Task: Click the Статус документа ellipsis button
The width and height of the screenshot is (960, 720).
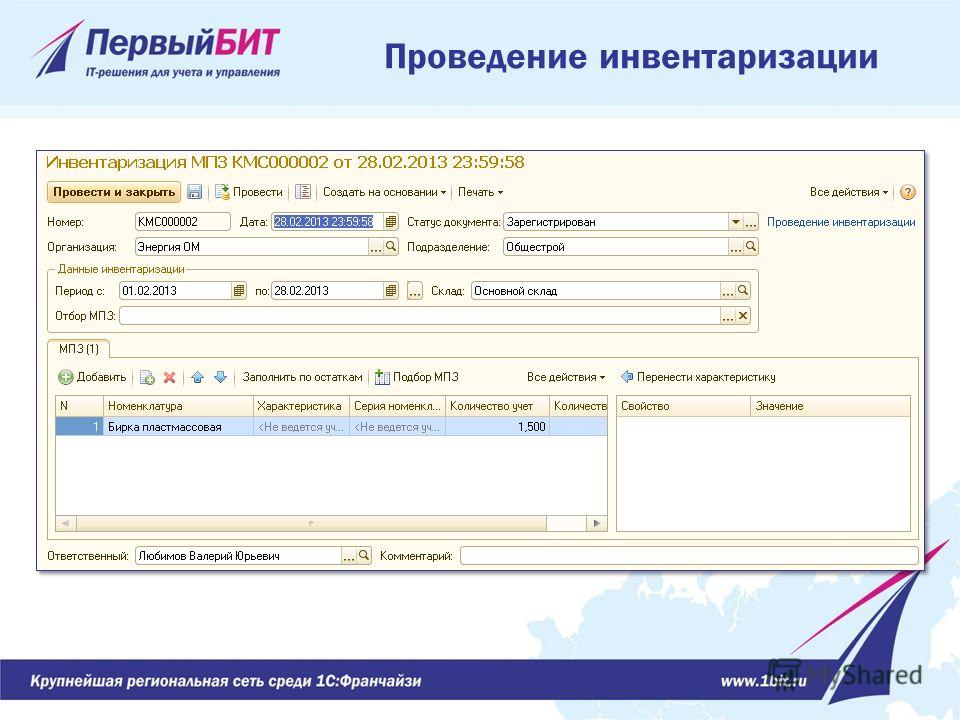Action: [751, 222]
